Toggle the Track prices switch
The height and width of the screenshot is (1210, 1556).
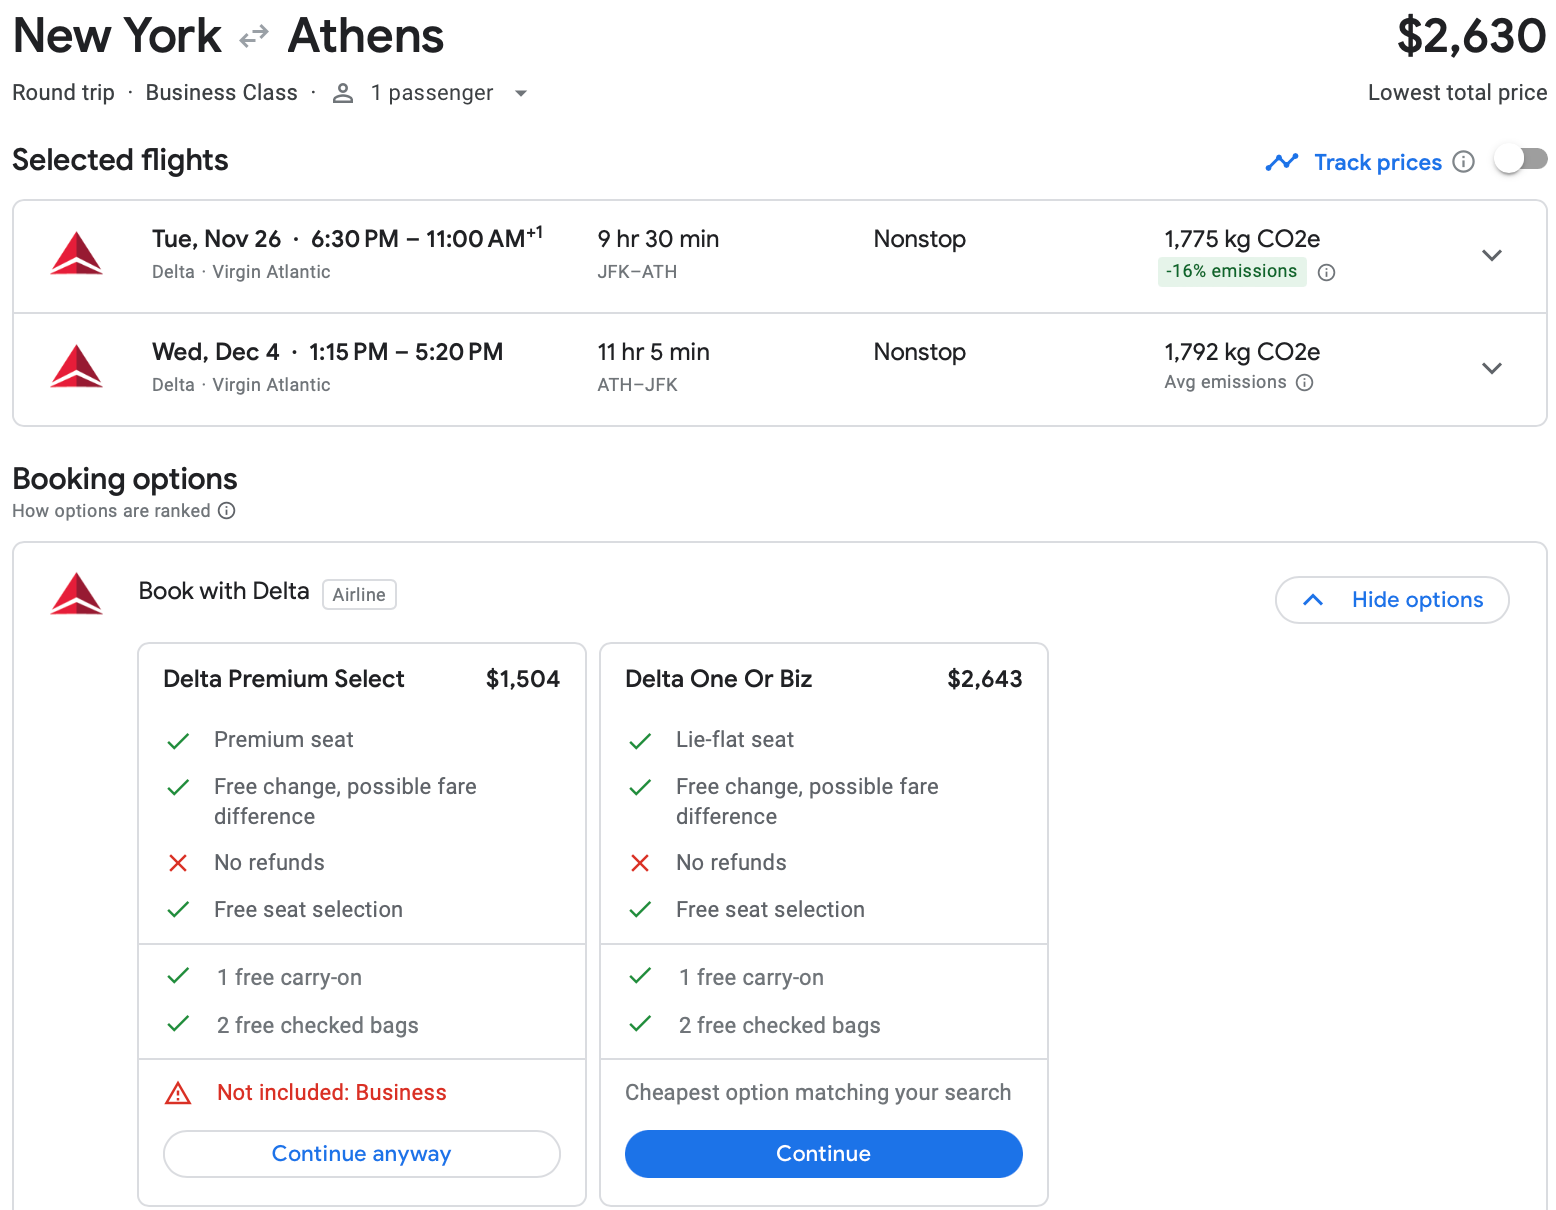click(1521, 160)
